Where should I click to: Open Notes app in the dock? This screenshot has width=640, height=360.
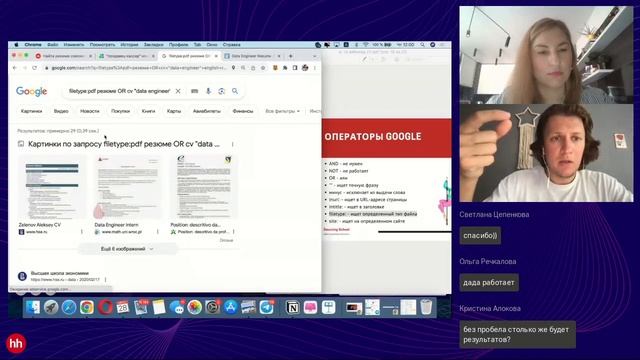(x=158, y=307)
